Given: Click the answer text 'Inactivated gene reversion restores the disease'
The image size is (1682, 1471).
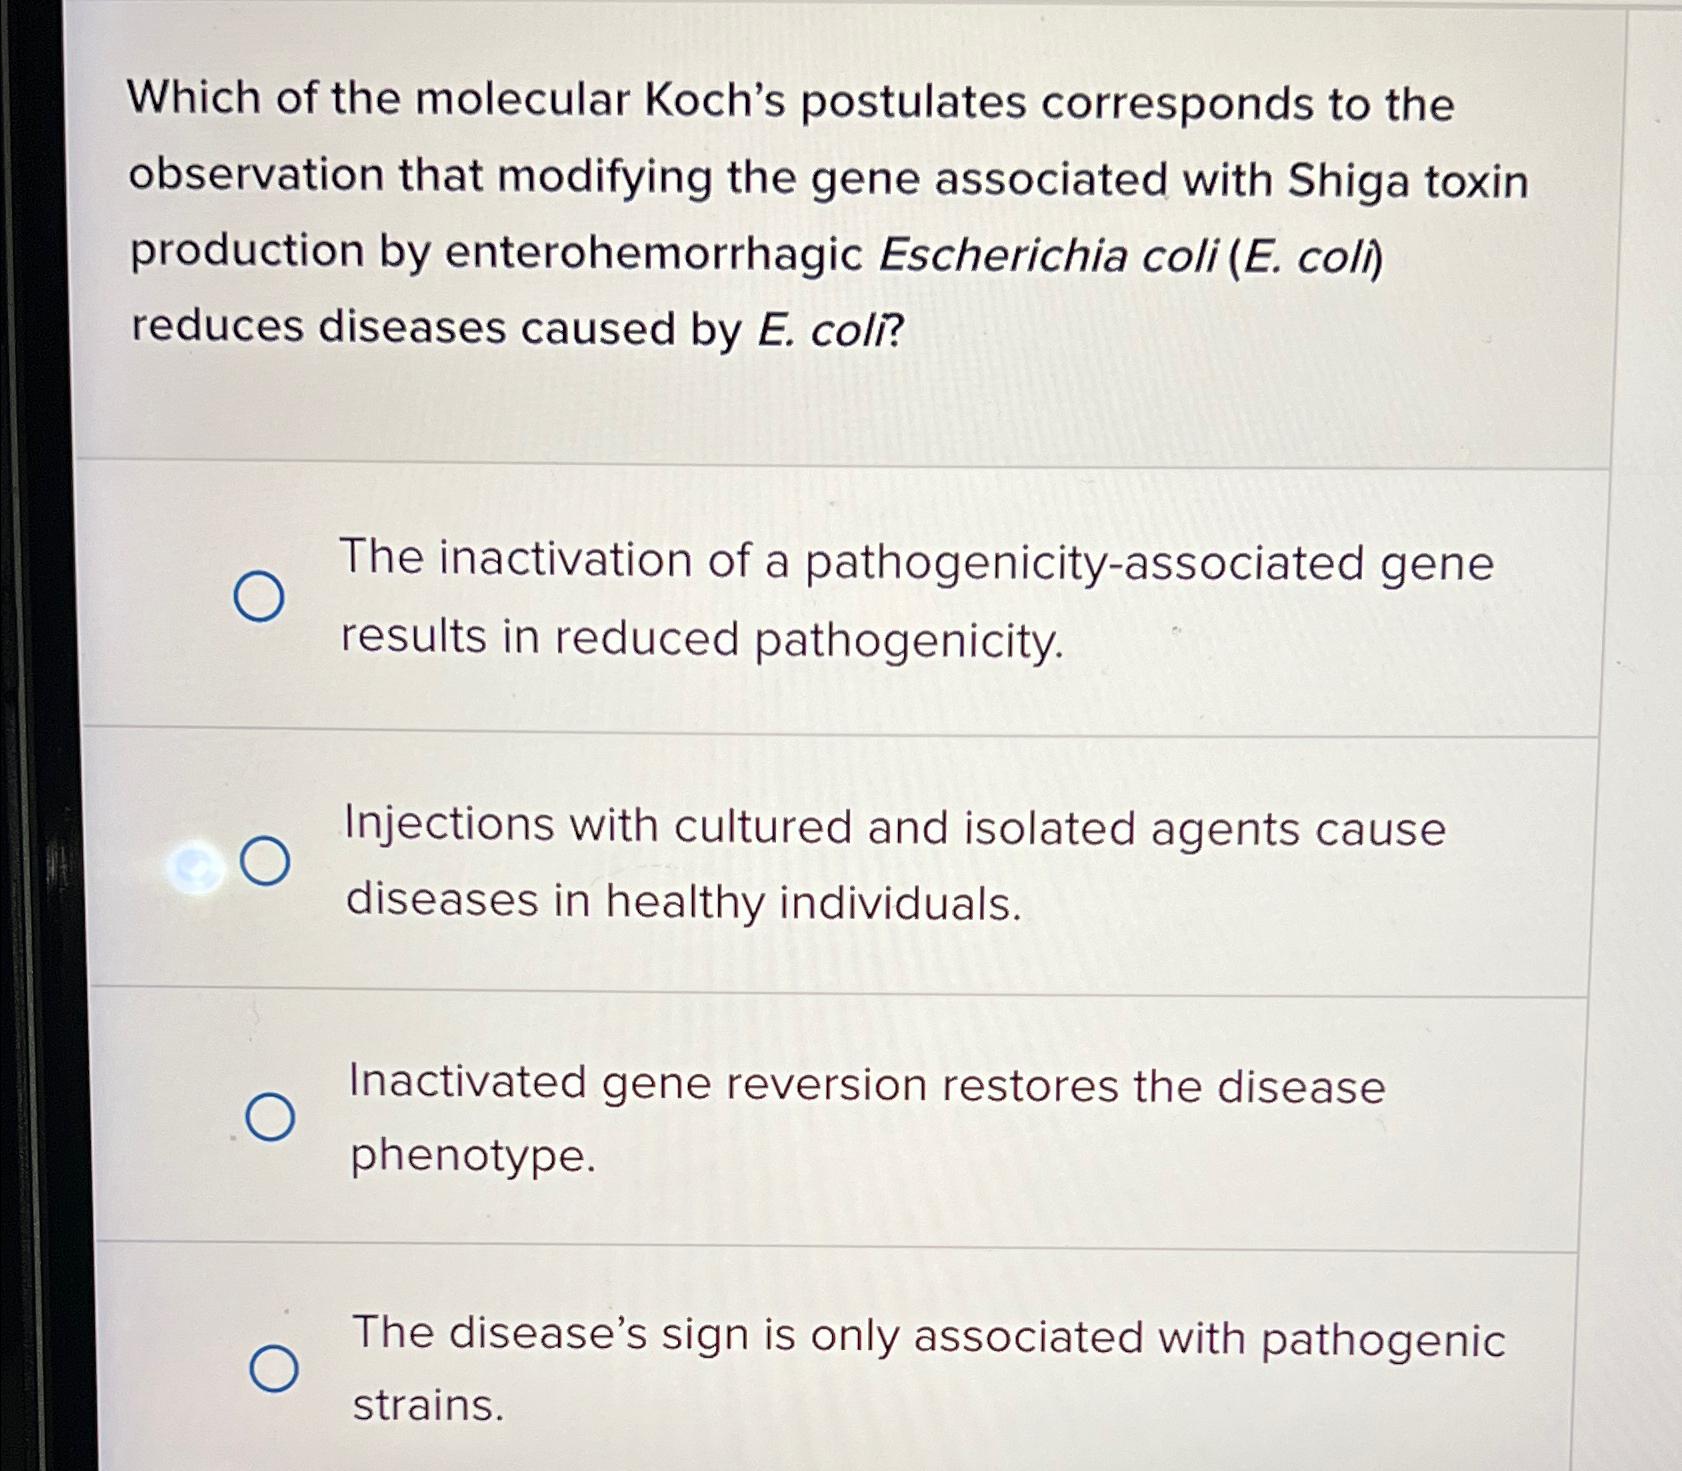Looking at the screenshot, I should 867,1084.
